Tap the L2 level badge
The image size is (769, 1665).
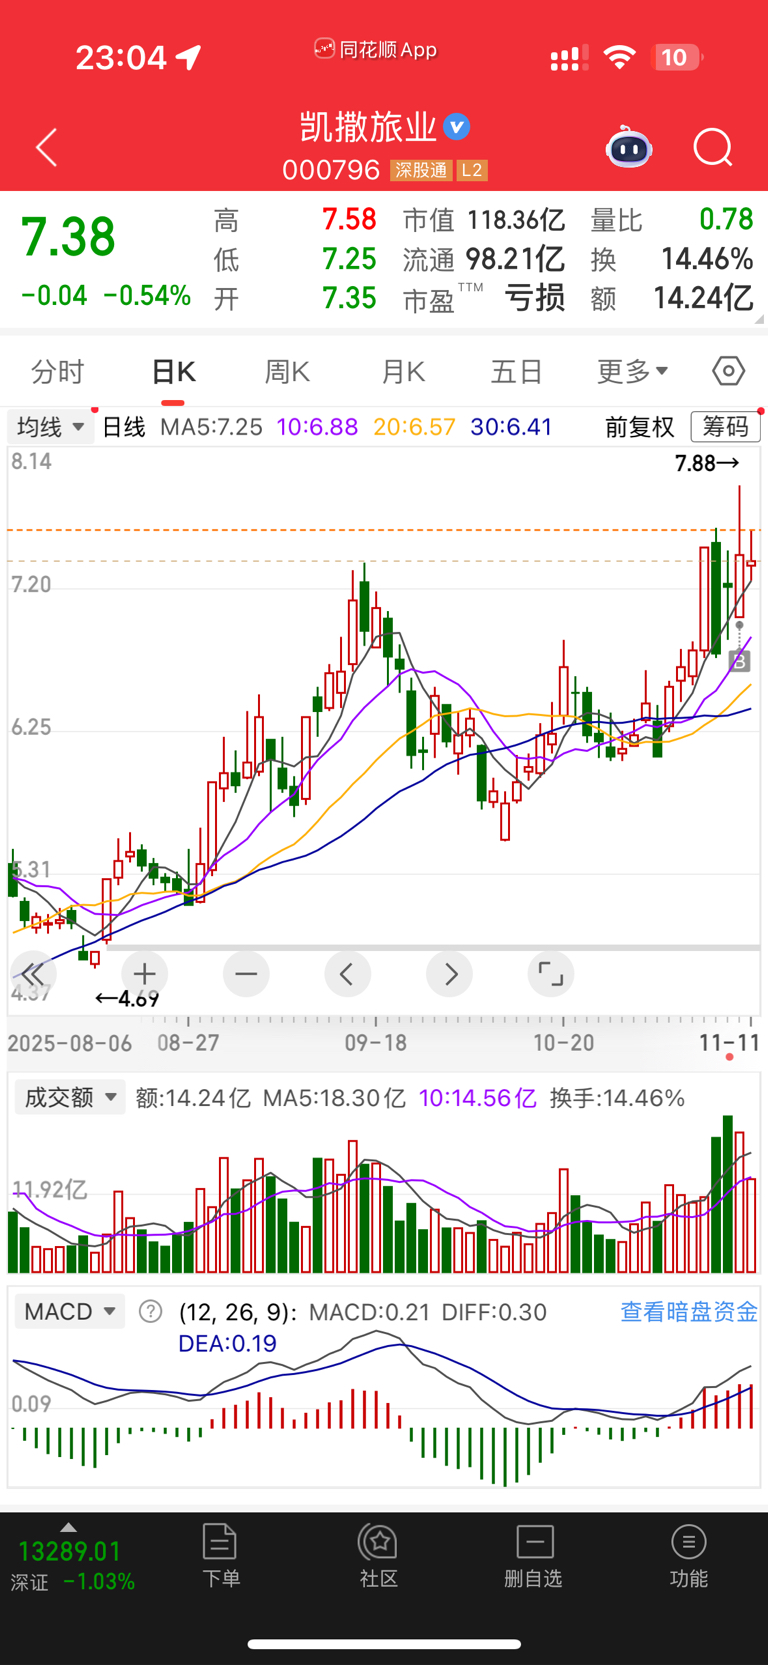(x=472, y=170)
